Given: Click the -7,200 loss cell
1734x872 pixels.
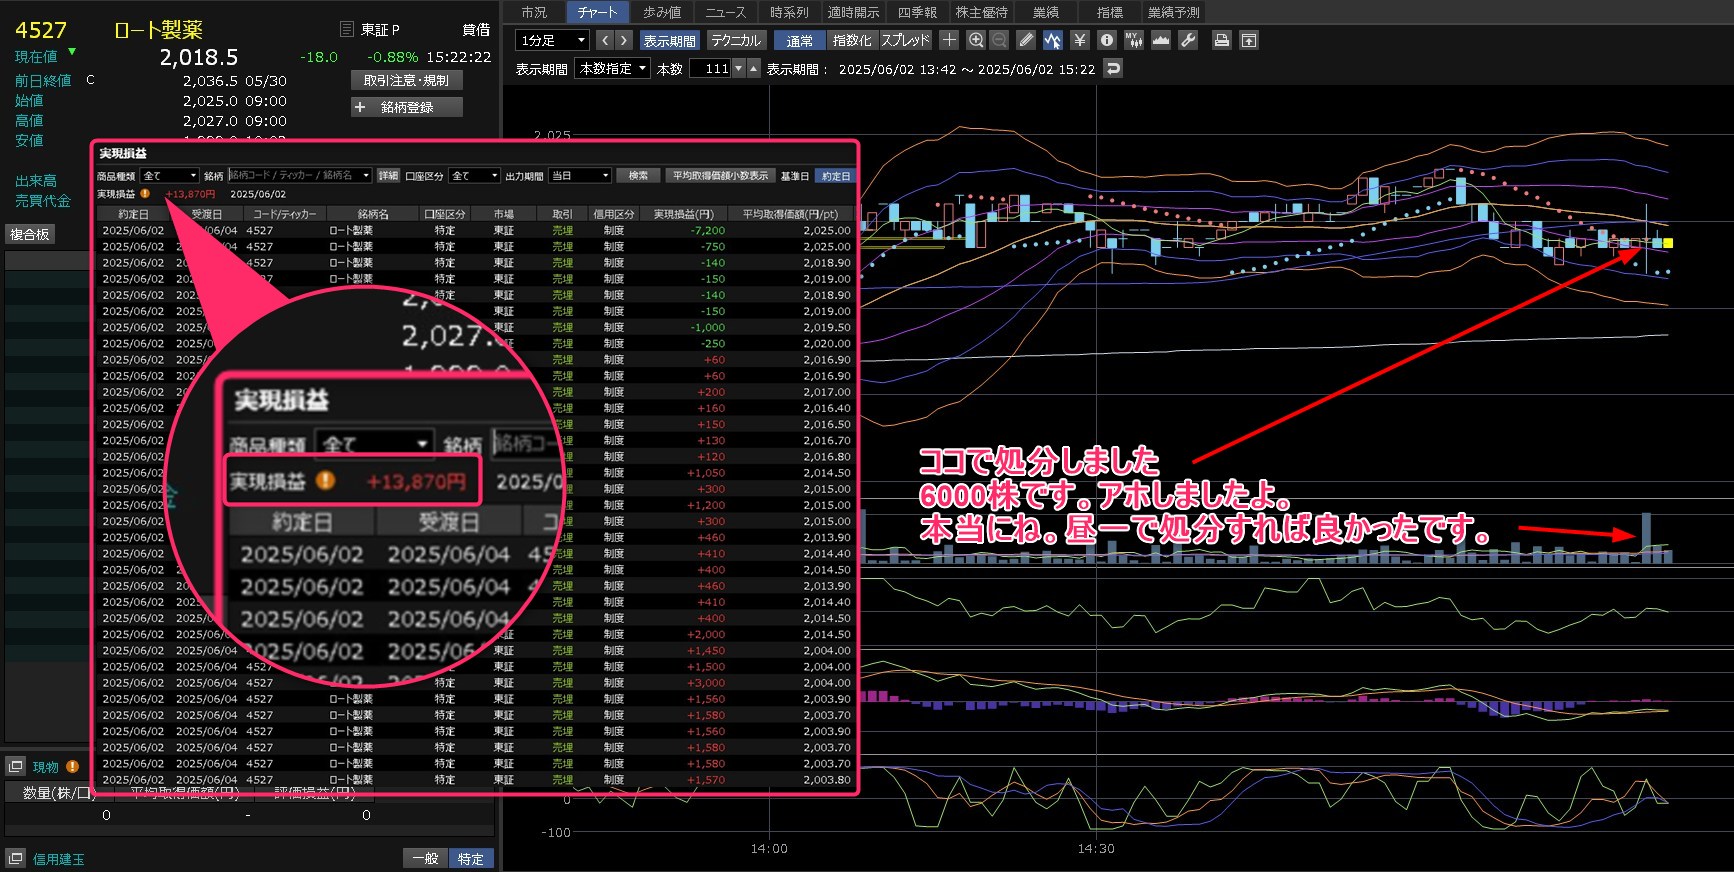Looking at the screenshot, I should [x=708, y=230].
